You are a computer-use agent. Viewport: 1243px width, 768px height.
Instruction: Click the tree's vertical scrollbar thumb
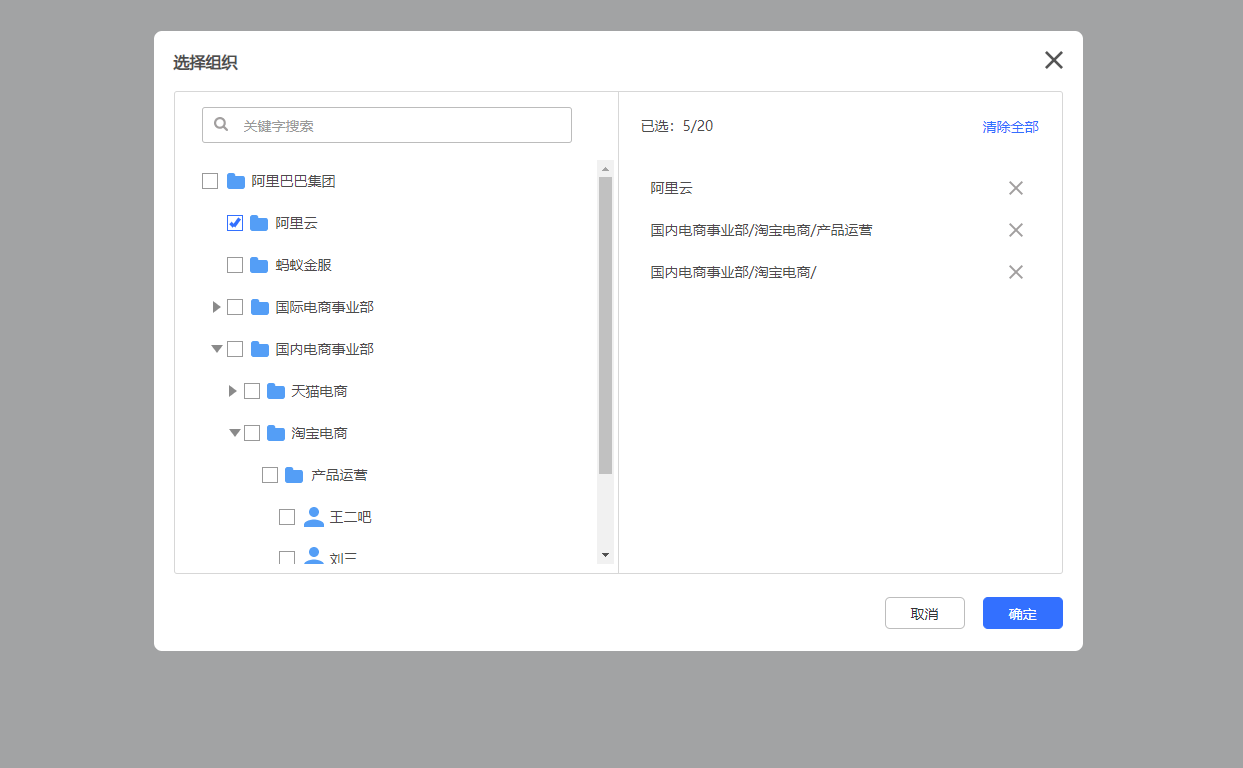(x=605, y=325)
